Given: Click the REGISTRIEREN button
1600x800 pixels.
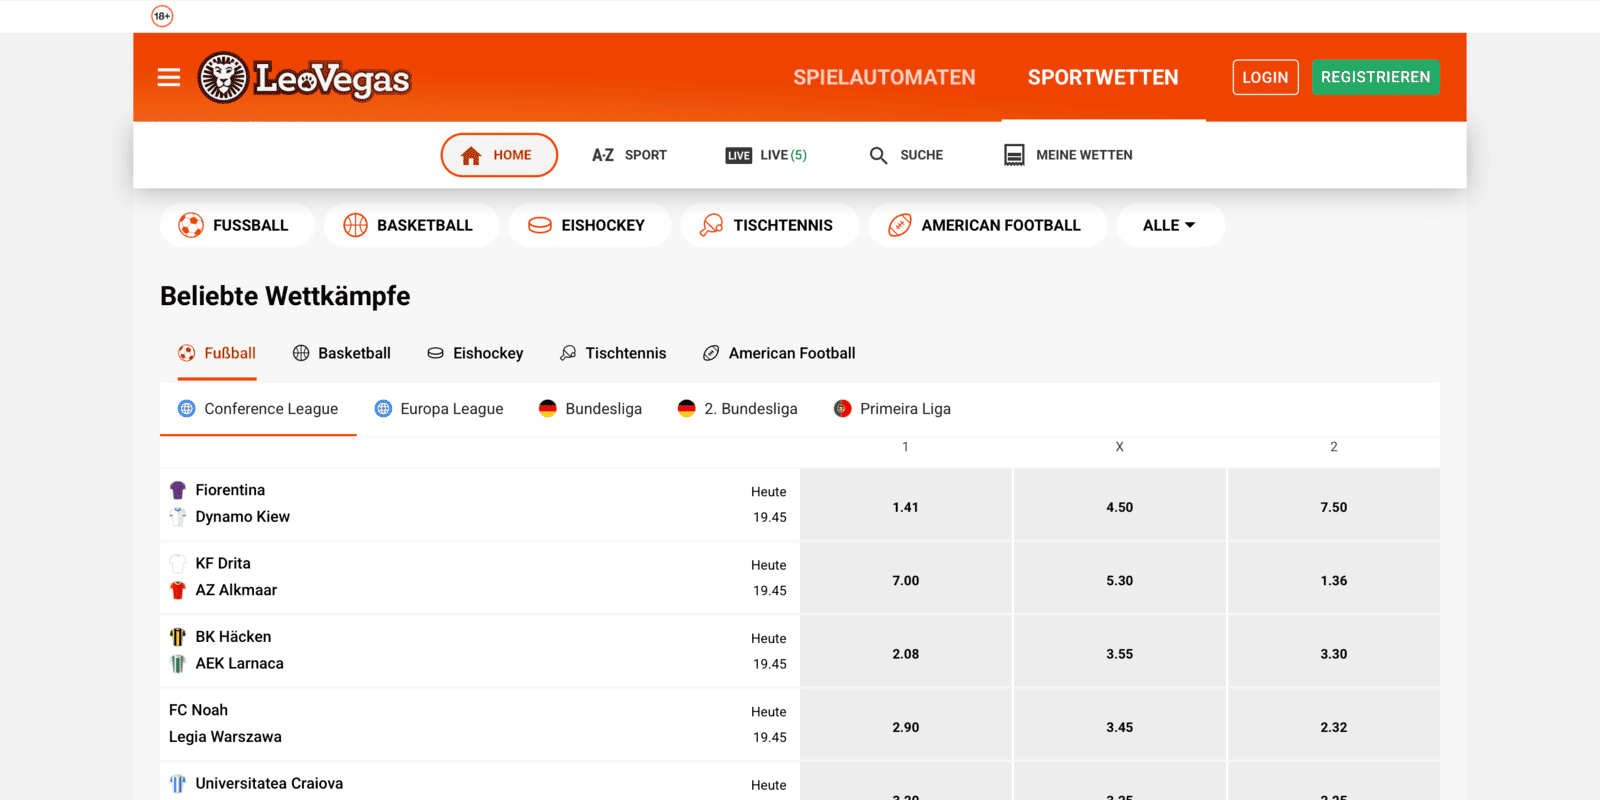Looking at the screenshot, I should pos(1375,77).
